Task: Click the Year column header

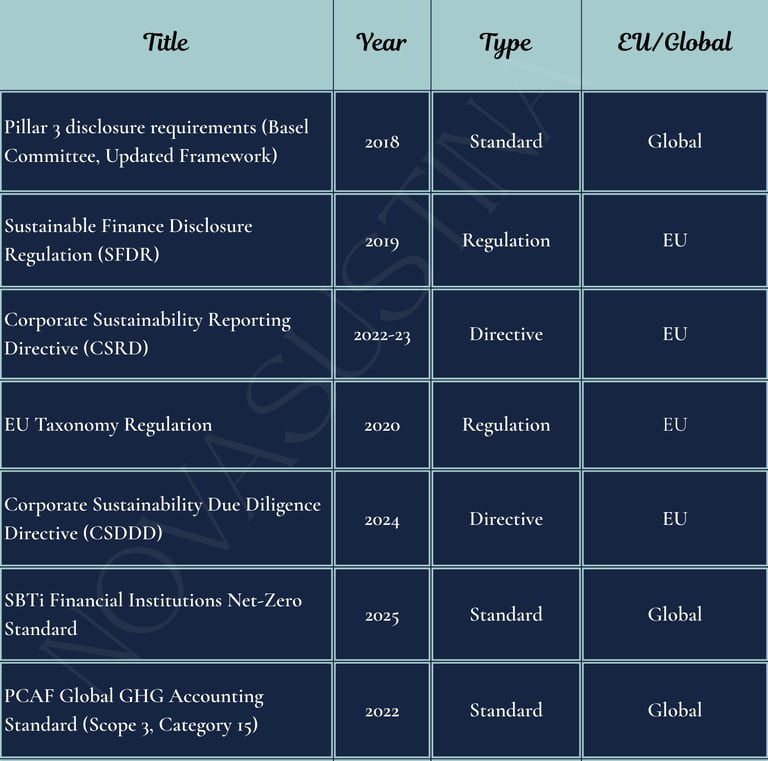Action: tap(382, 42)
